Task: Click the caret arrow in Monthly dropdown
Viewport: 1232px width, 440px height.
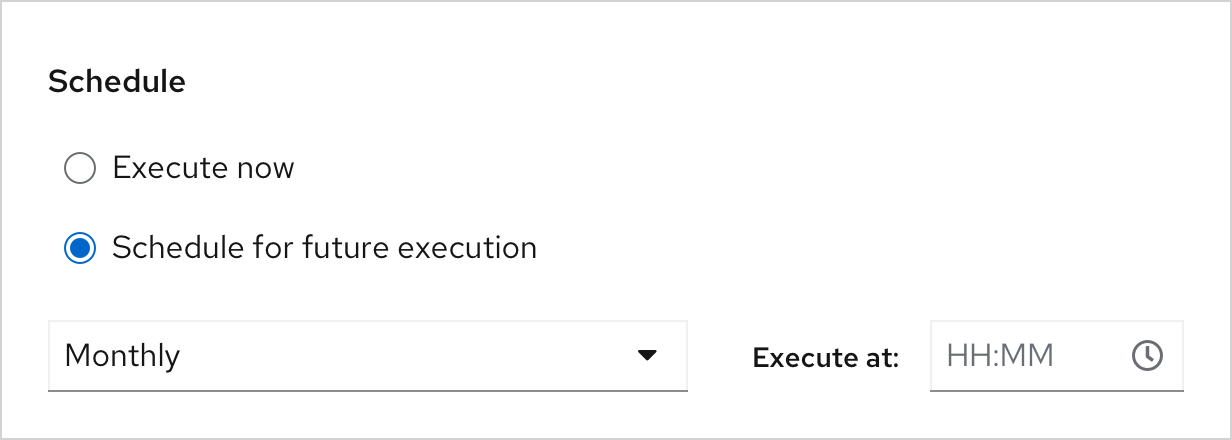Action: tap(647, 355)
